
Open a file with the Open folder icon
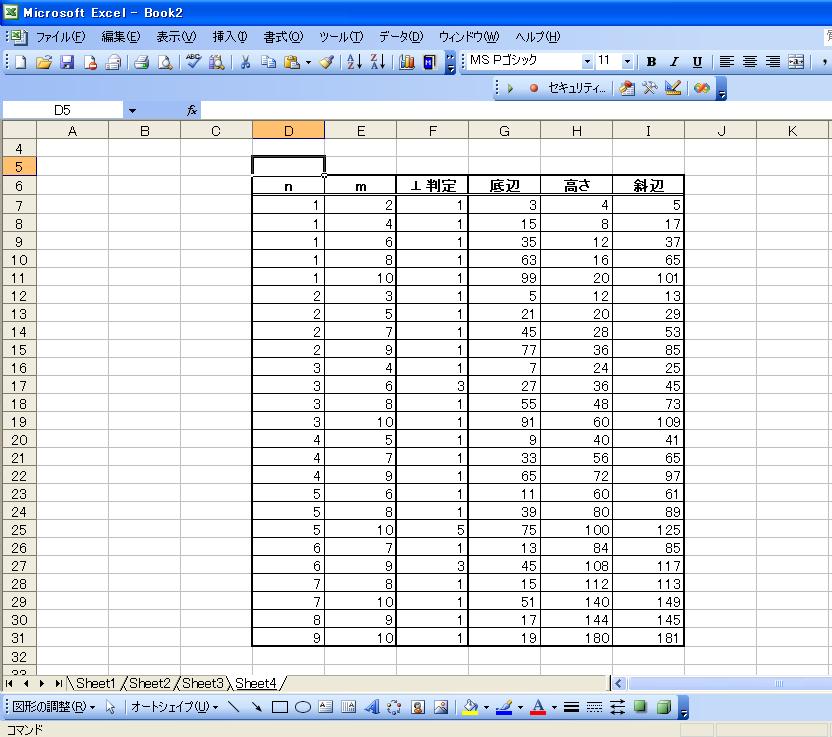click(44, 62)
